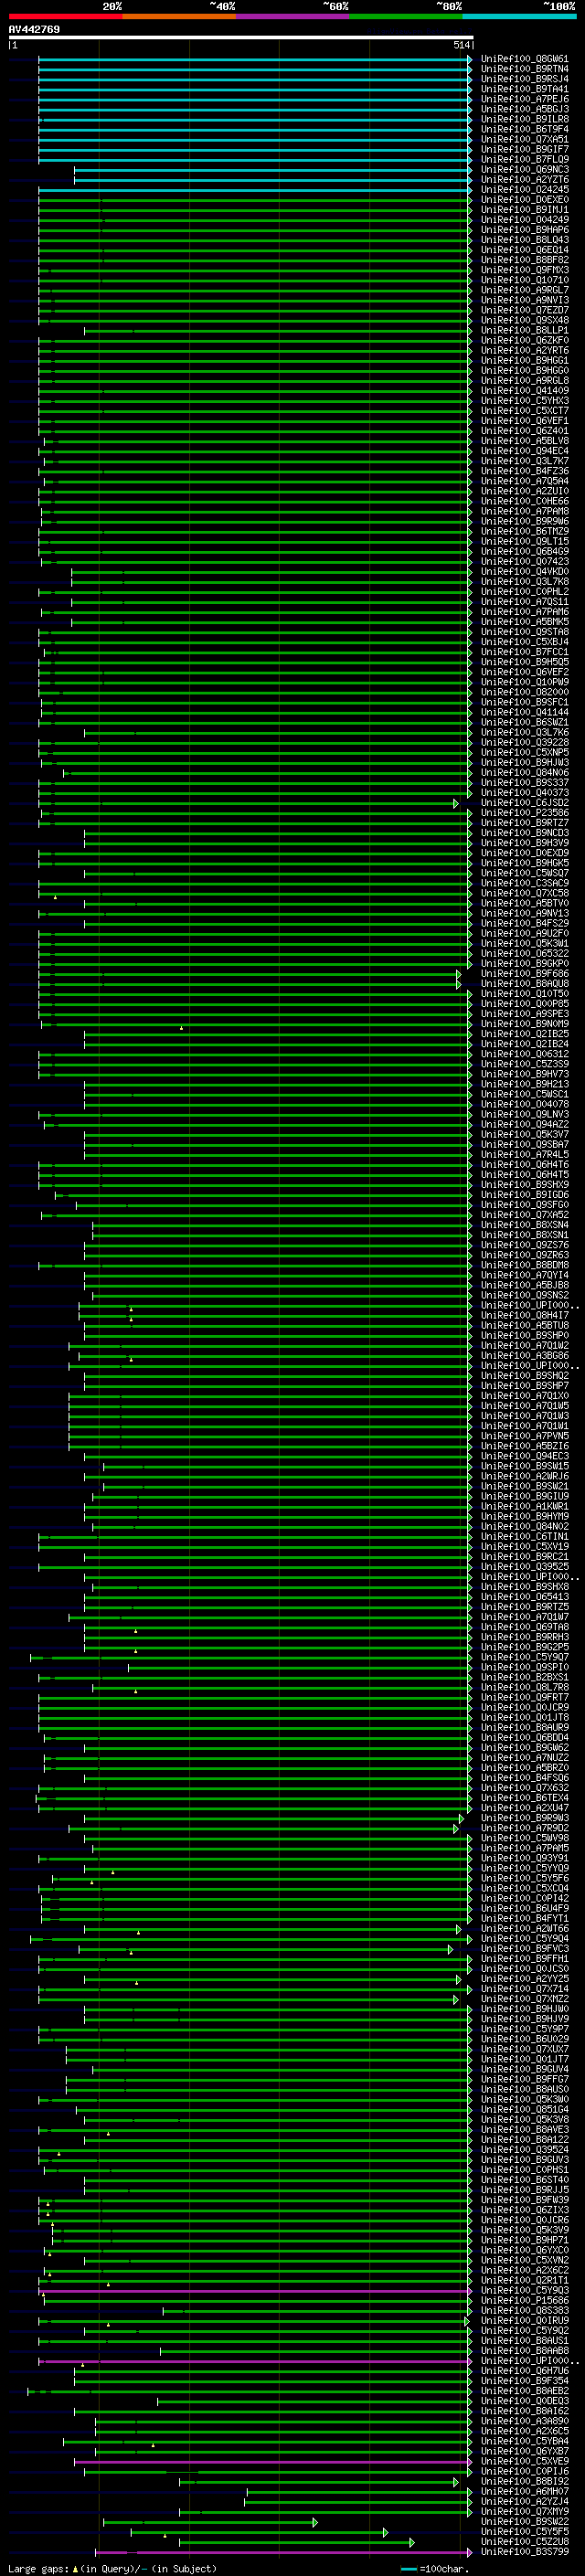Viewport: 585px width, 2576px height.
Task: Click the green alignment bar for UniRef100_C5Z2U8
Action: (x=297, y=2542)
